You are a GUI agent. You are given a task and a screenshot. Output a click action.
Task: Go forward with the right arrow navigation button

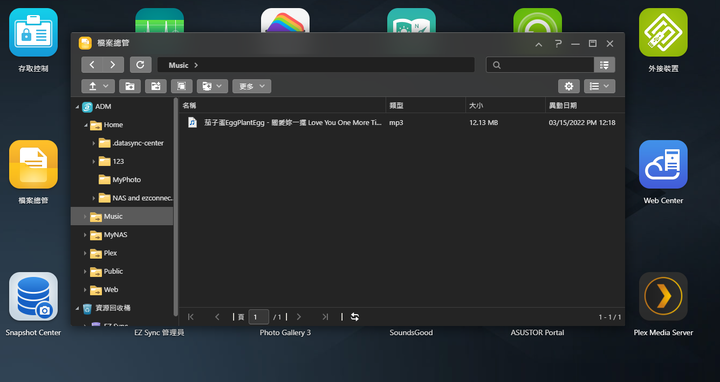coord(113,65)
